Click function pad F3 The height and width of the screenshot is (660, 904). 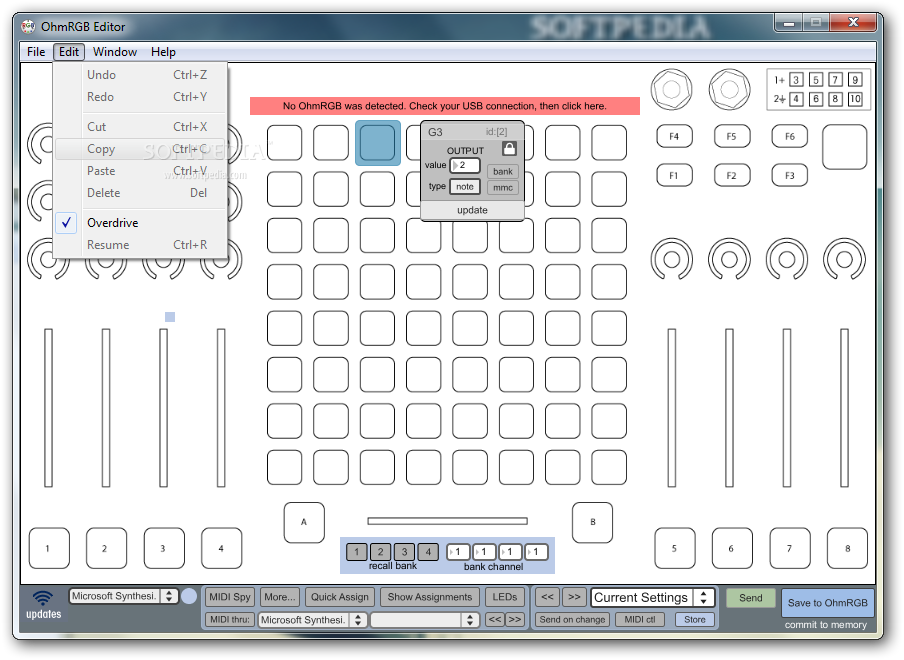789,176
